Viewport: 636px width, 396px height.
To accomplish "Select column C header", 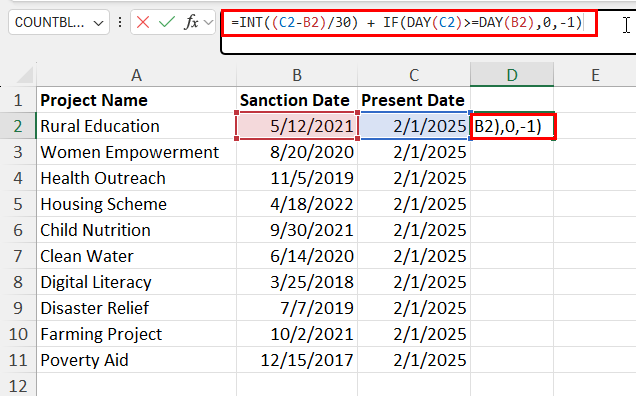I will click(x=414, y=75).
